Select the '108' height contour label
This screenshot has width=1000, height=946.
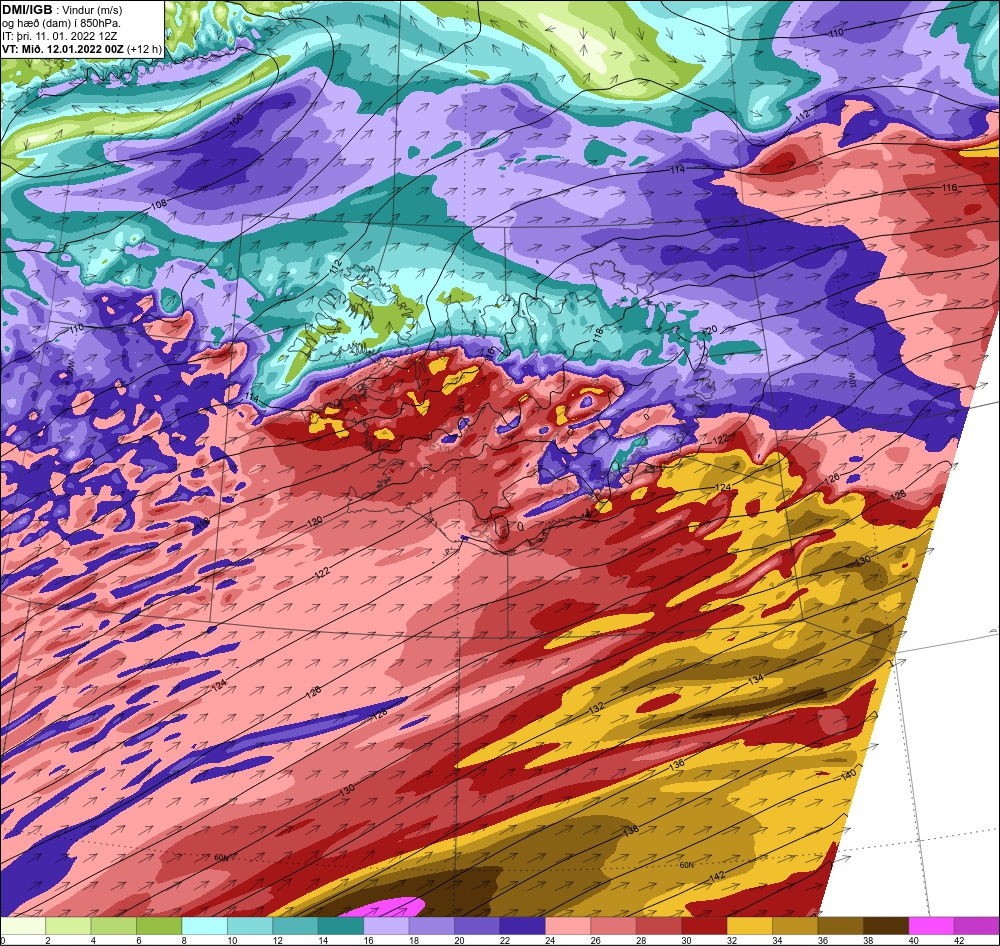click(x=158, y=204)
